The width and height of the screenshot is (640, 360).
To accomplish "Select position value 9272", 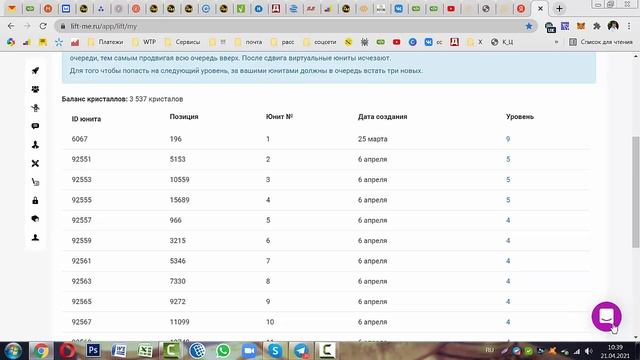I will pos(178,302).
